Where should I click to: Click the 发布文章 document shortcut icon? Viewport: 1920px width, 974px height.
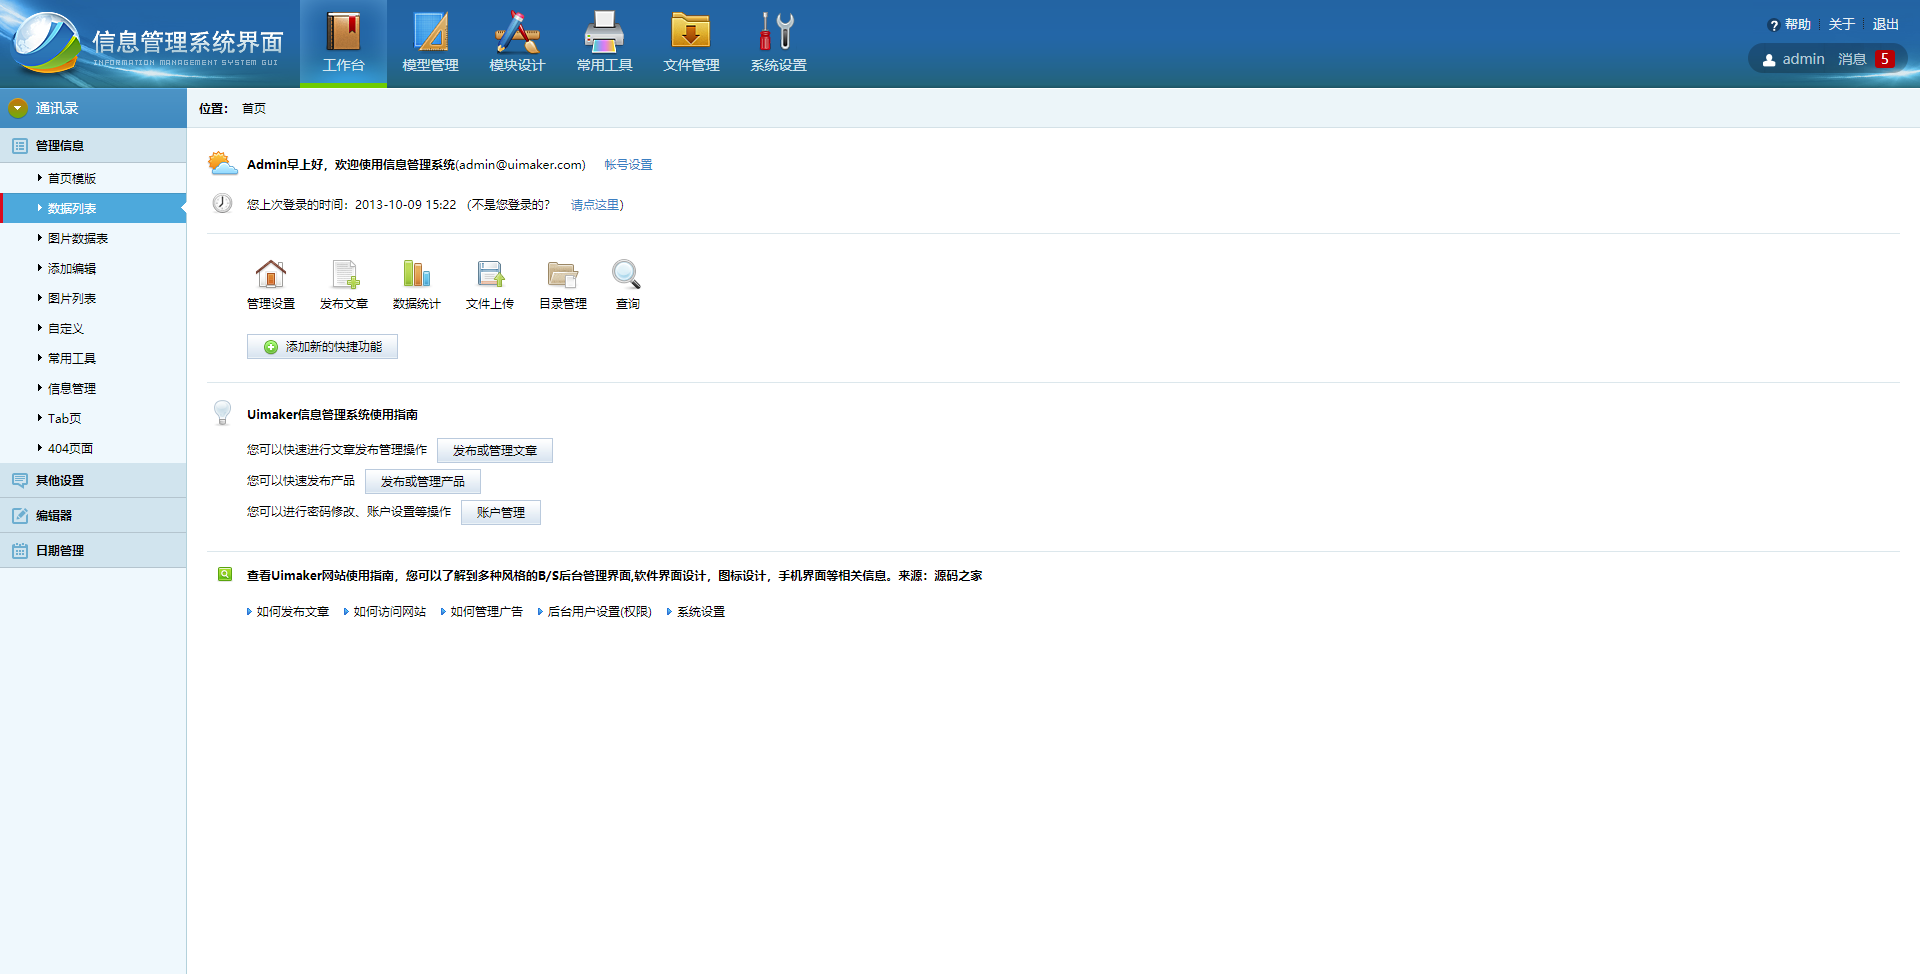coord(344,273)
